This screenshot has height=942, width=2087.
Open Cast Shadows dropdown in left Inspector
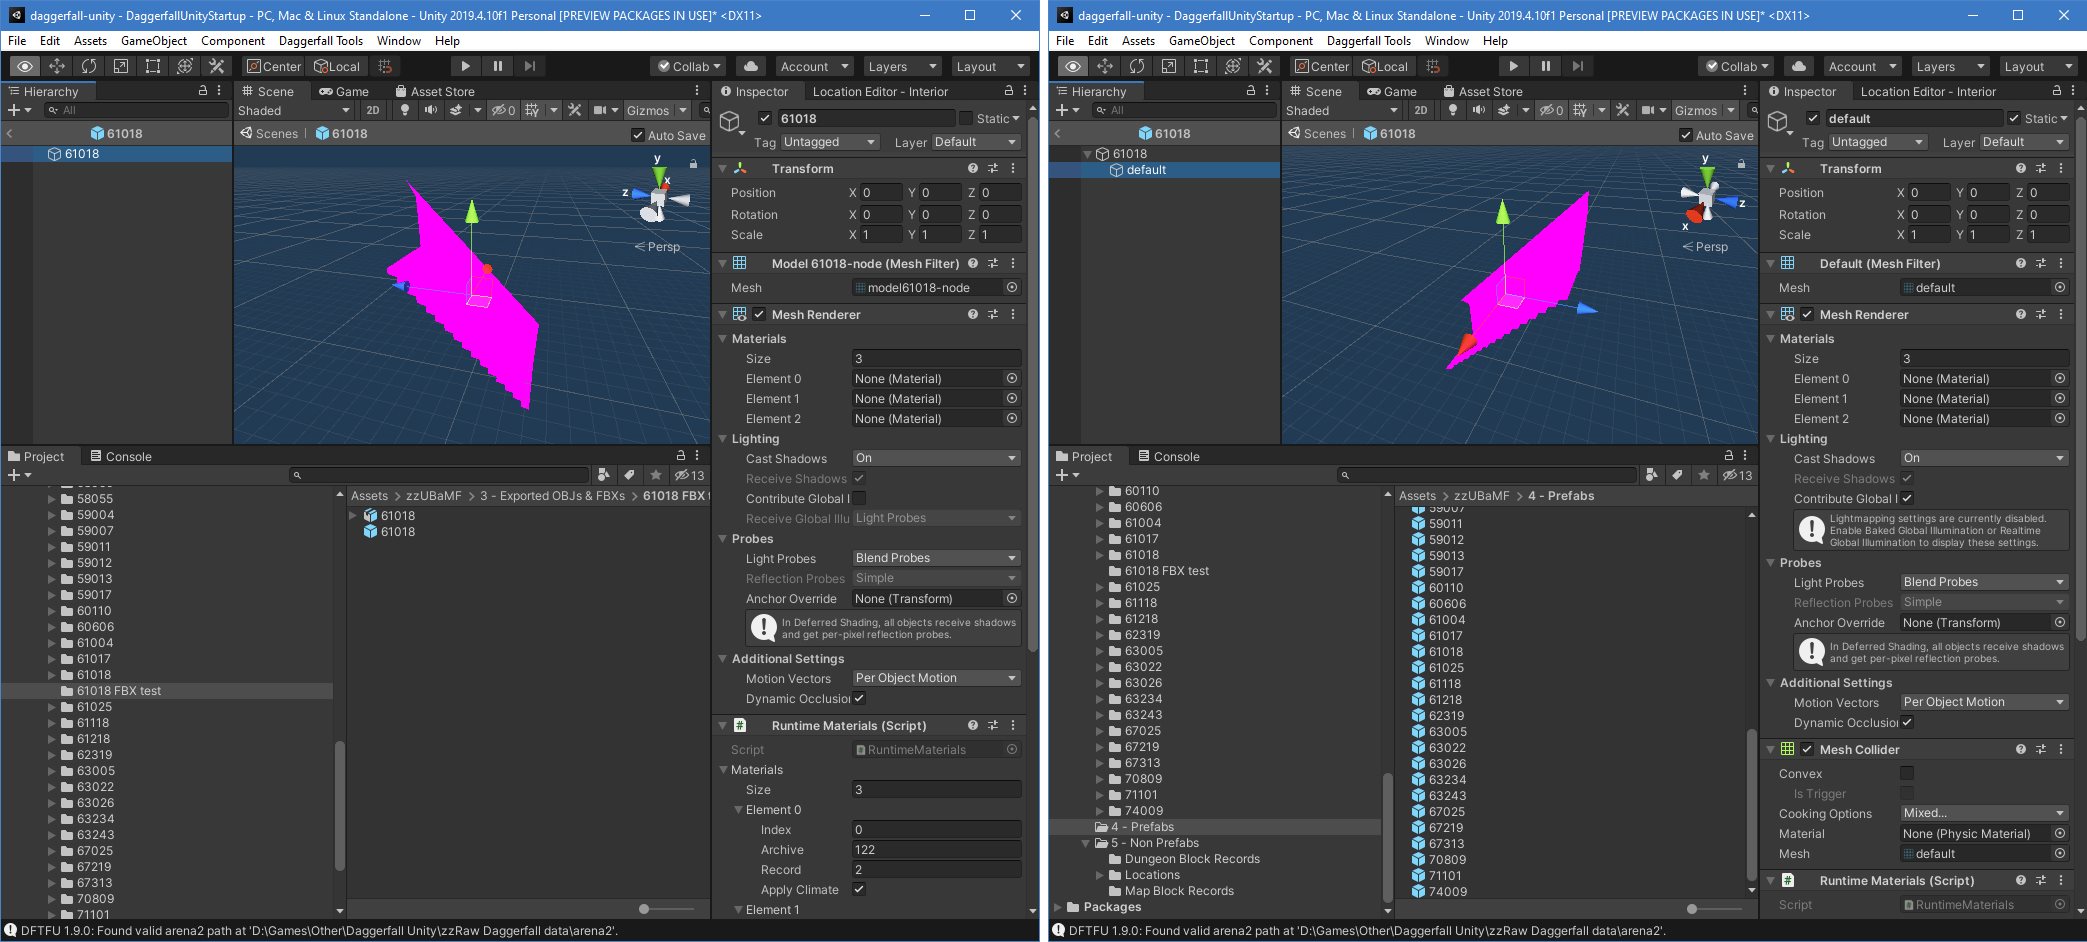936,458
